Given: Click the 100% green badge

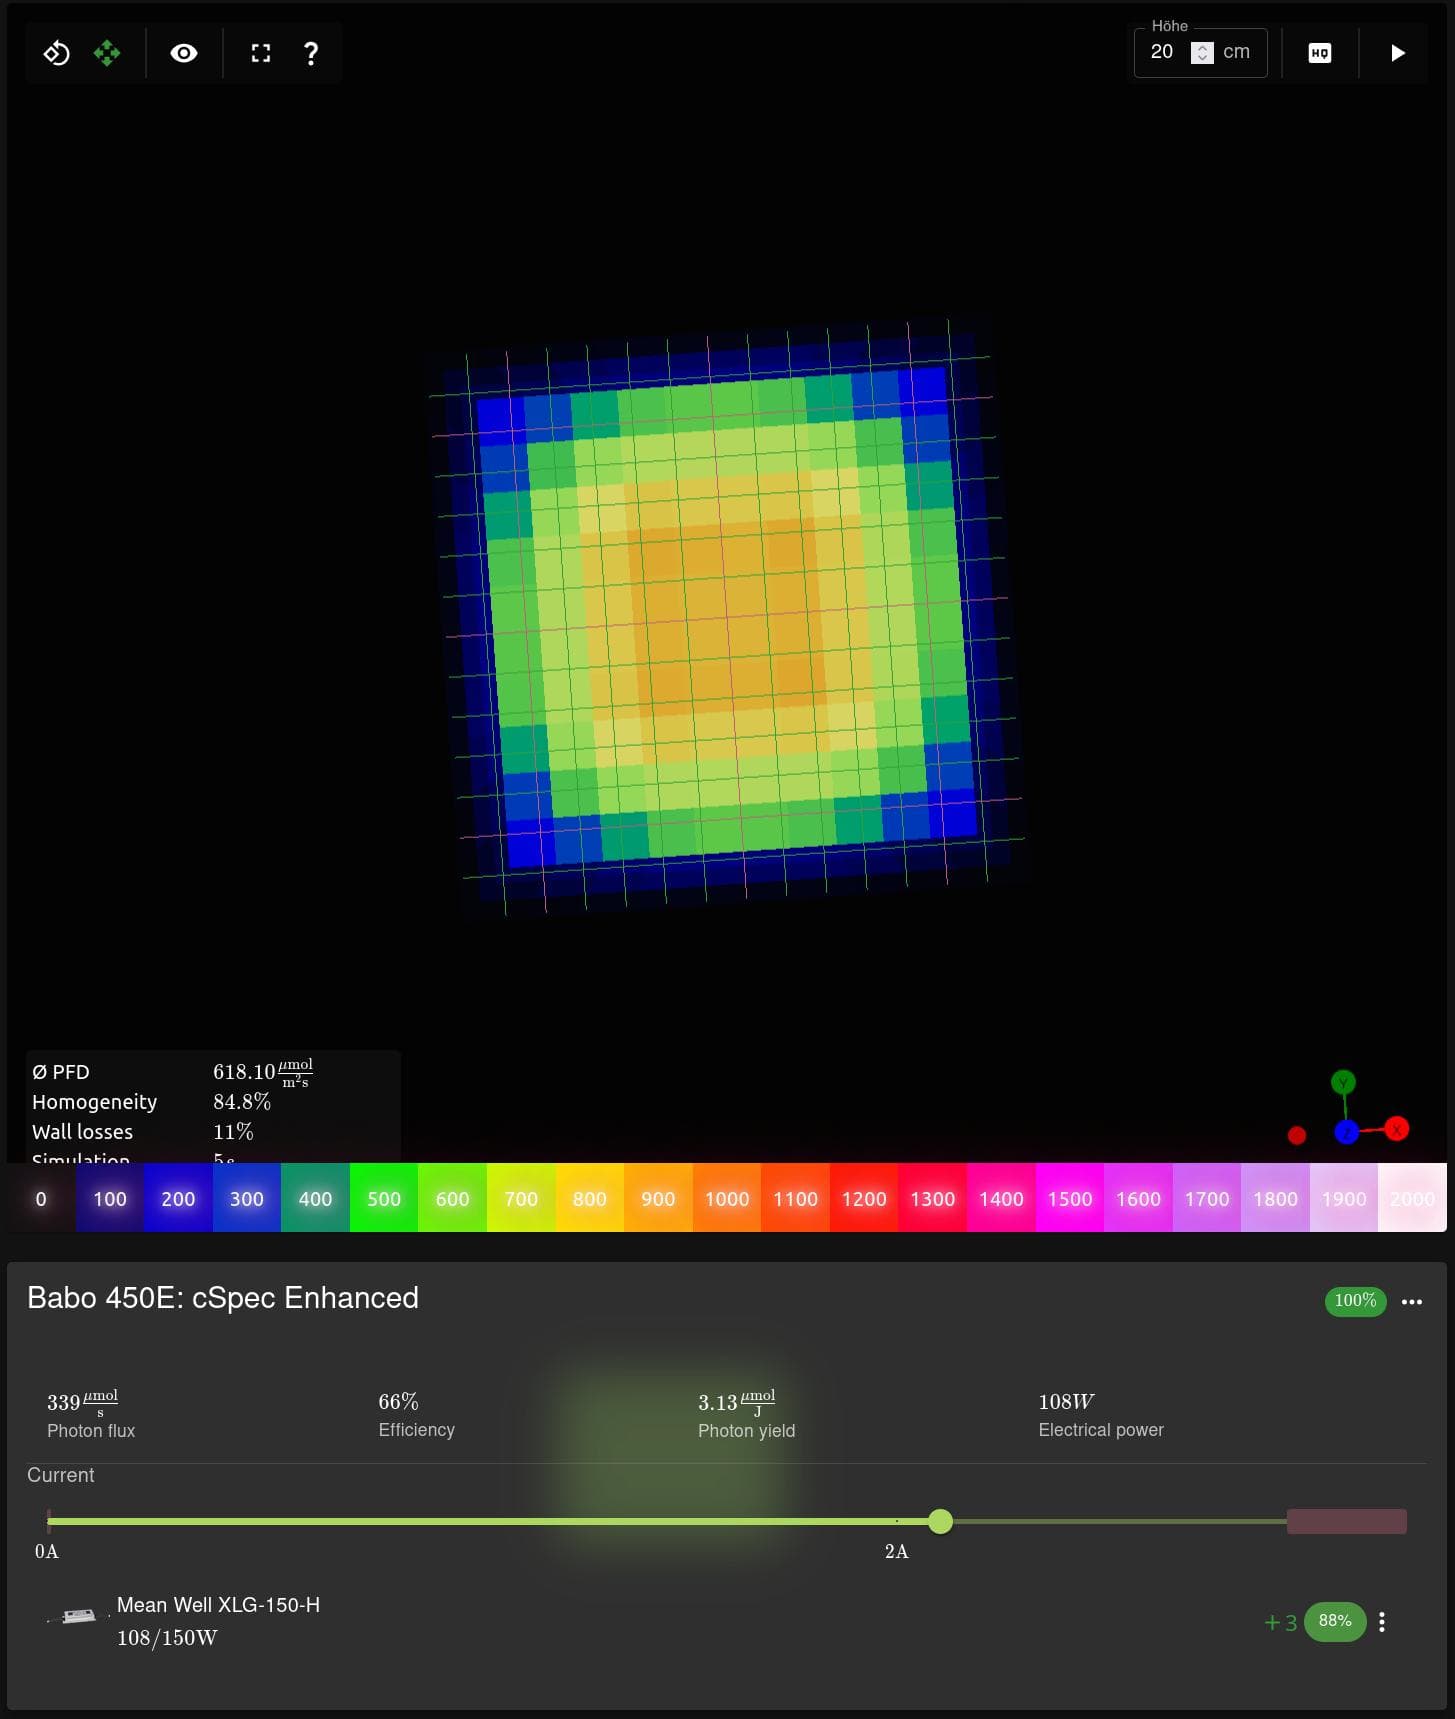Looking at the screenshot, I should pos(1354,1301).
